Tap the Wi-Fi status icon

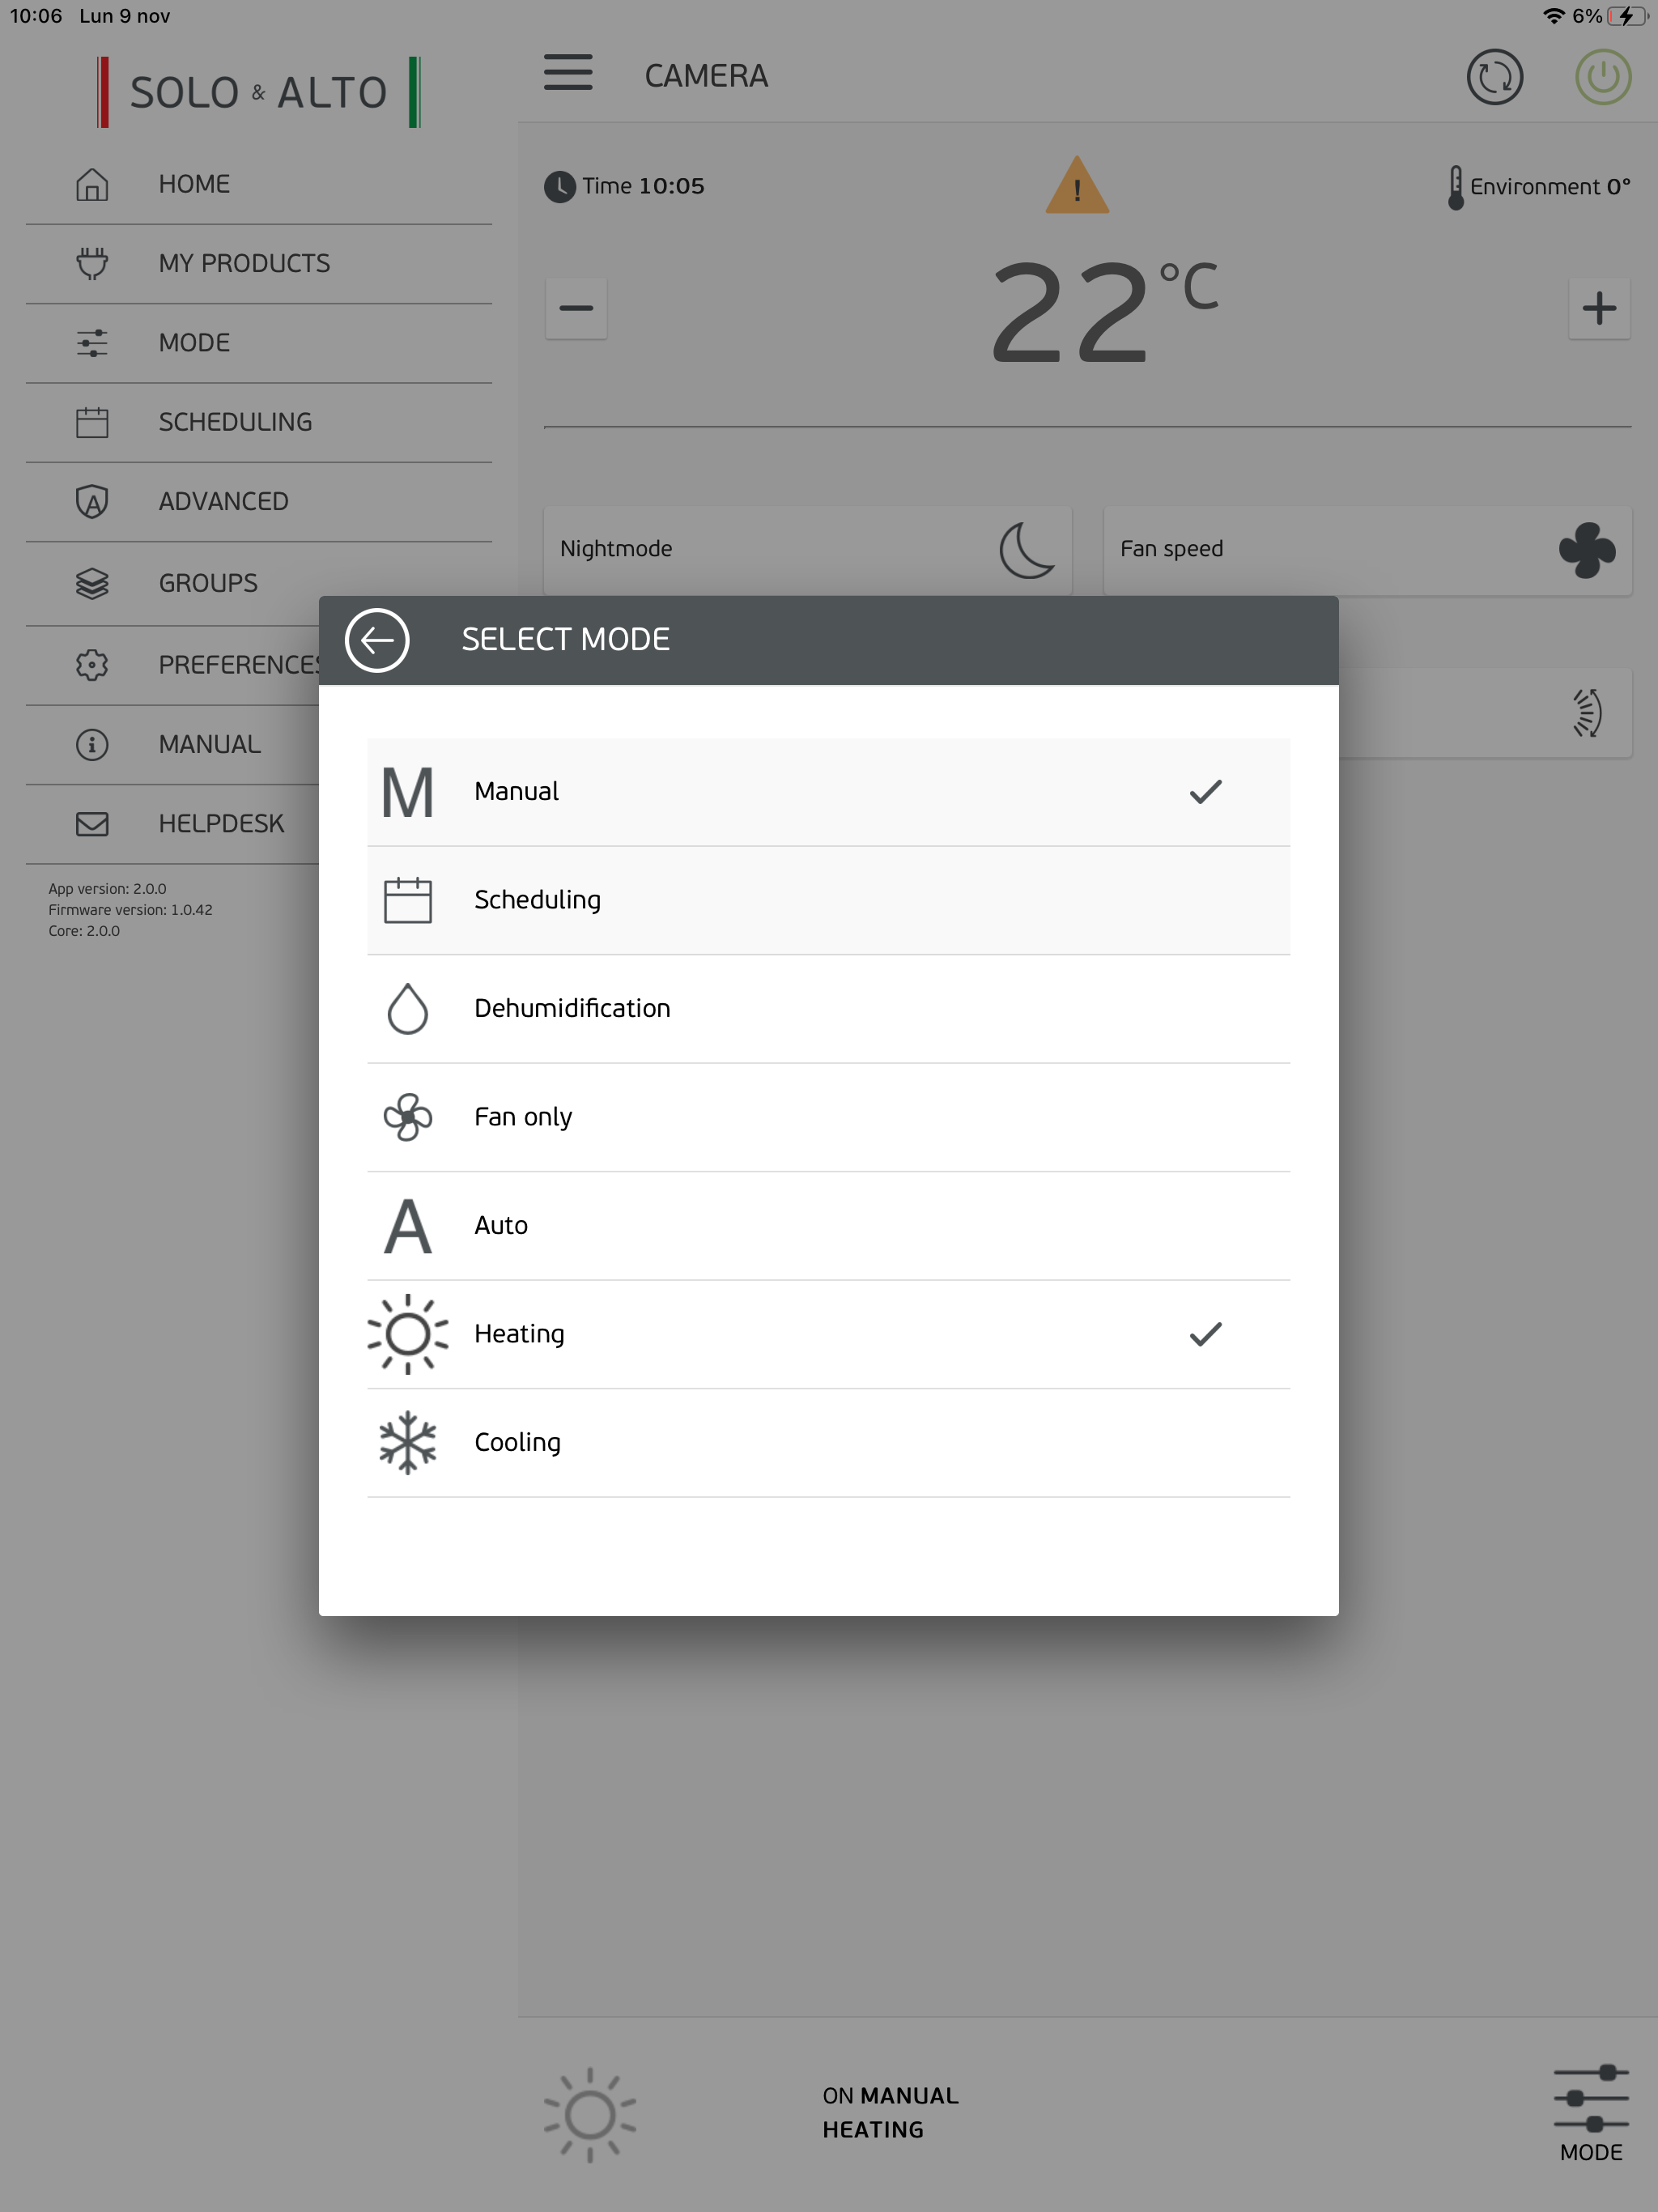(1553, 16)
